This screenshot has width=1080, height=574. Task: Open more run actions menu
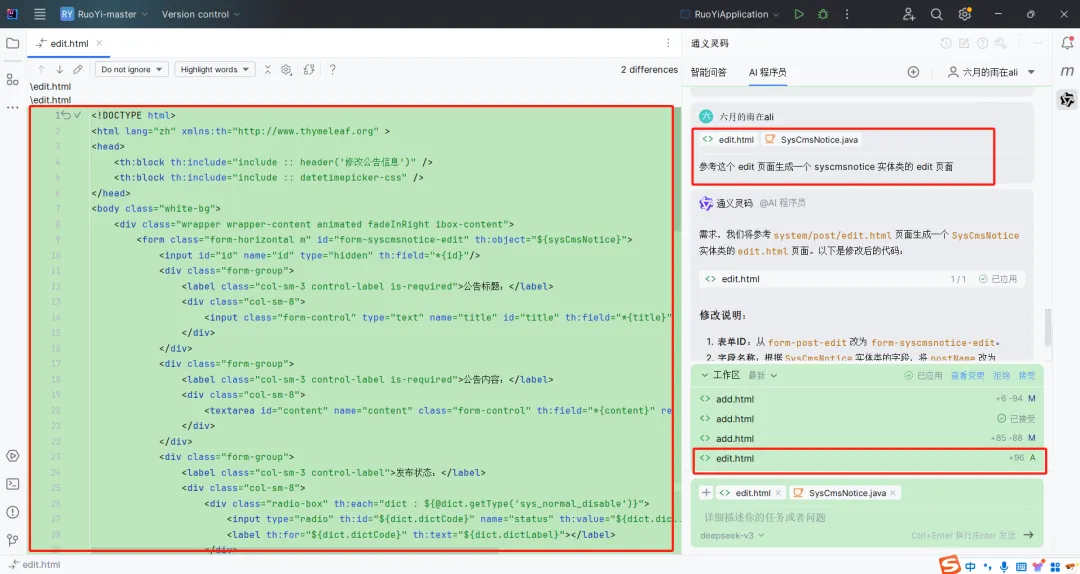(x=847, y=14)
